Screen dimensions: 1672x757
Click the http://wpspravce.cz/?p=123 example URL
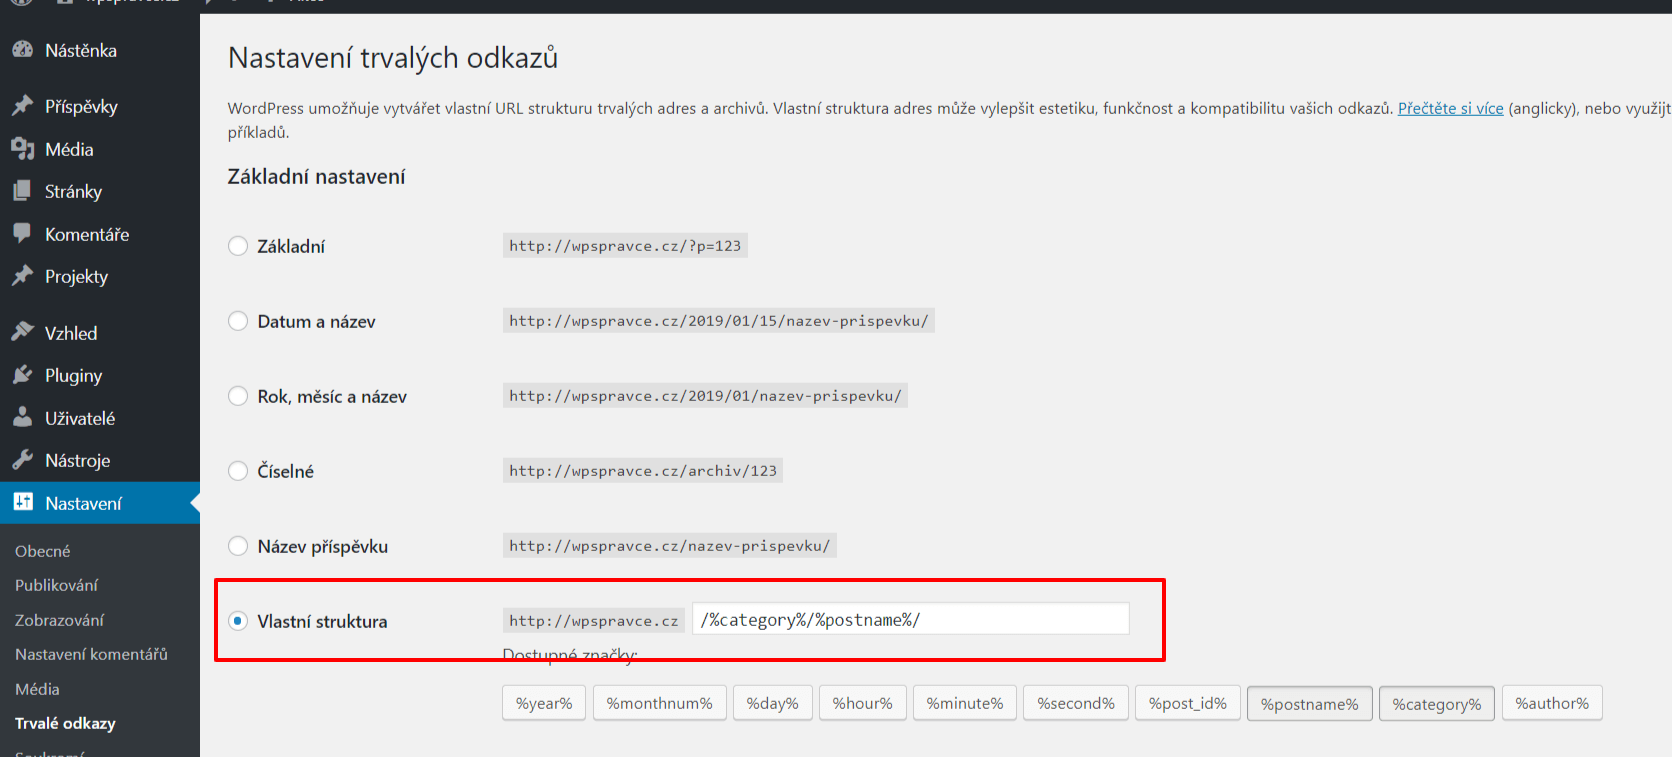point(625,246)
